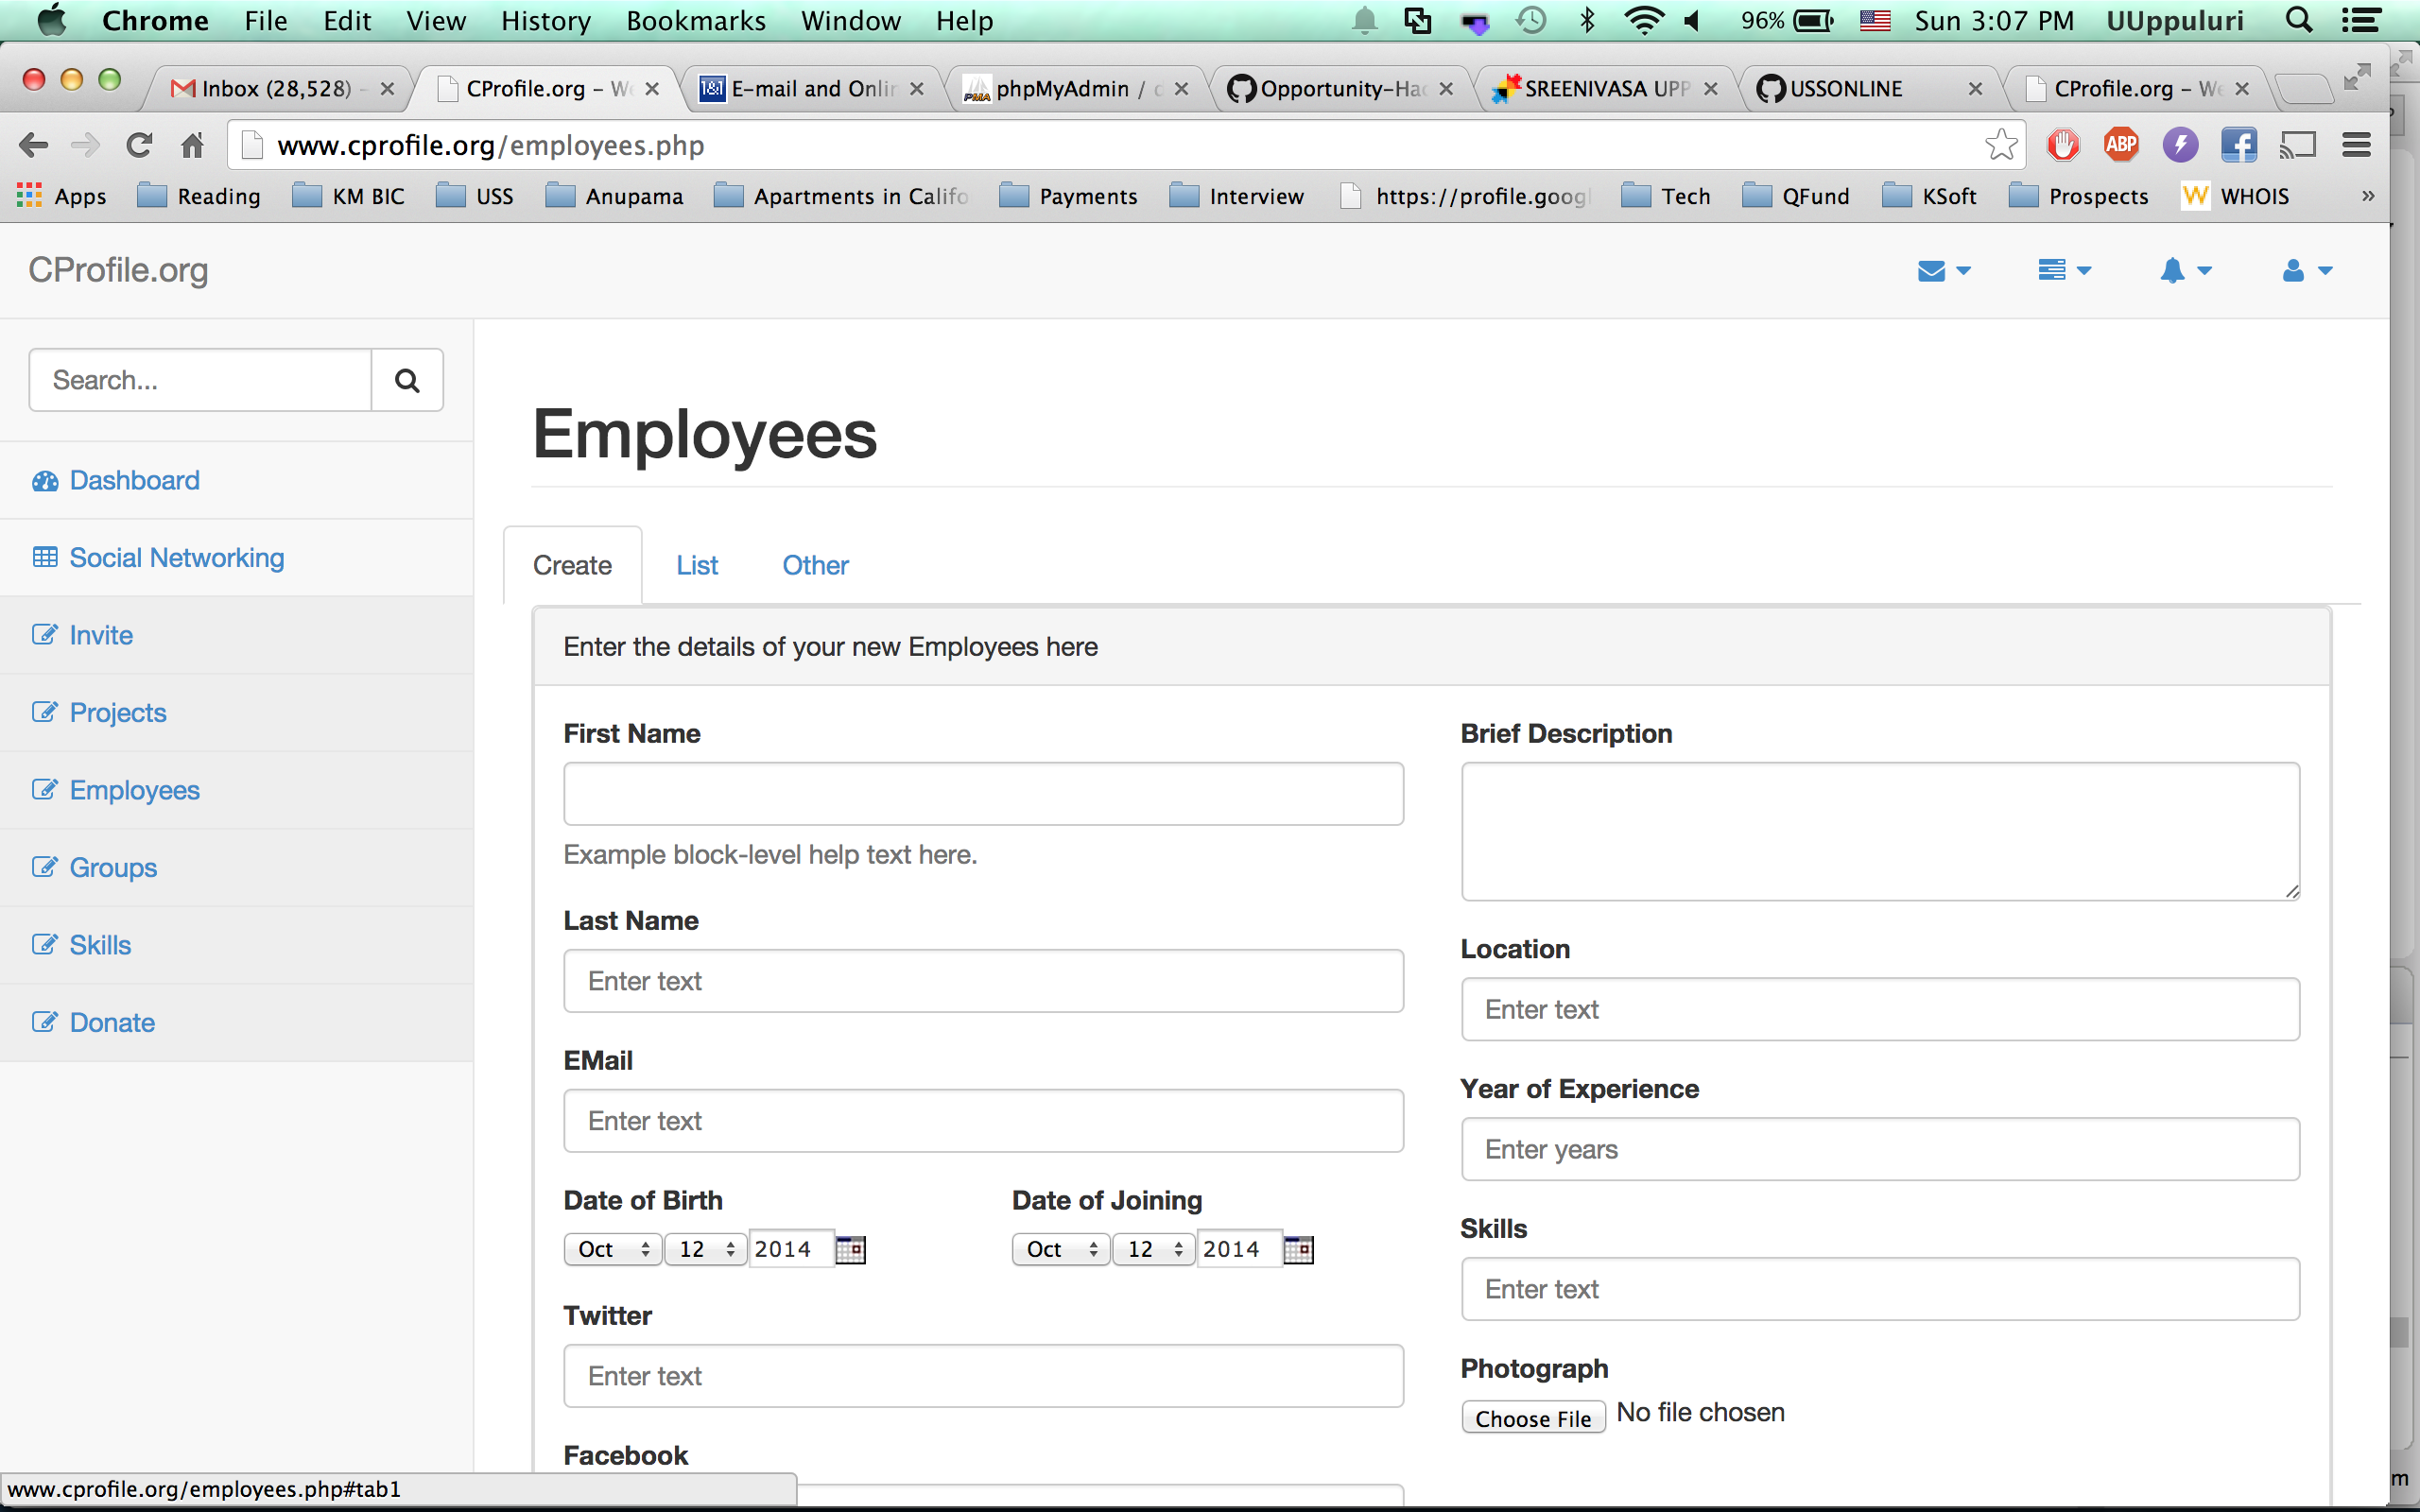
Task: Reload the page with refresh button
Action: [139, 145]
